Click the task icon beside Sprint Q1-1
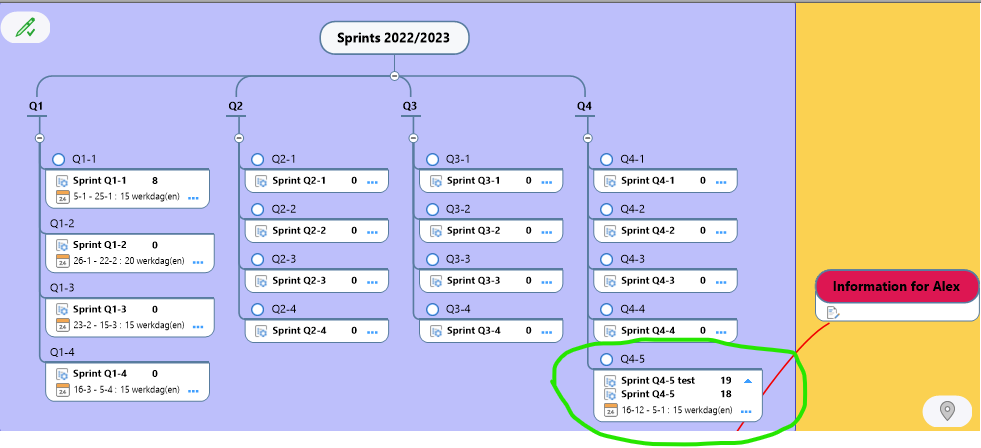 point(63,181)
